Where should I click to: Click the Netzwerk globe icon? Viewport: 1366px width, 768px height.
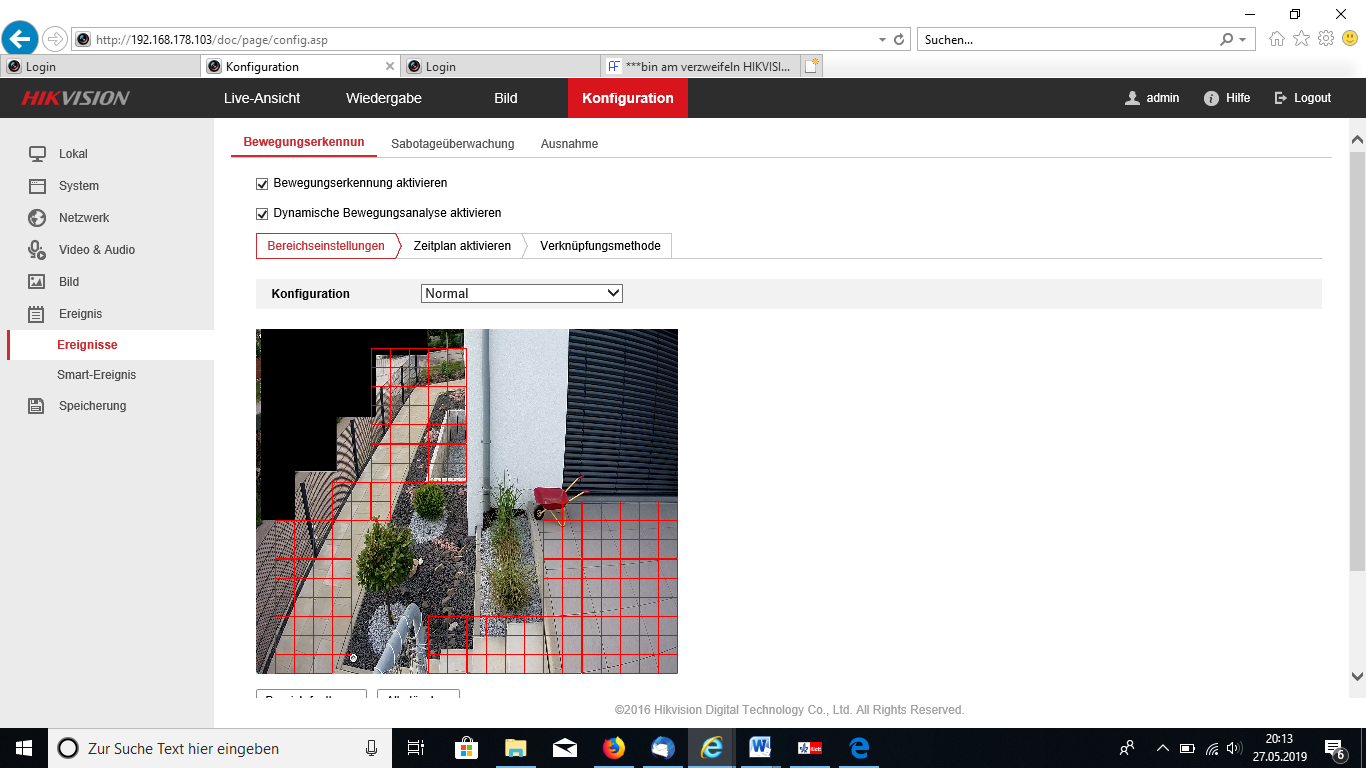[37, 218]
